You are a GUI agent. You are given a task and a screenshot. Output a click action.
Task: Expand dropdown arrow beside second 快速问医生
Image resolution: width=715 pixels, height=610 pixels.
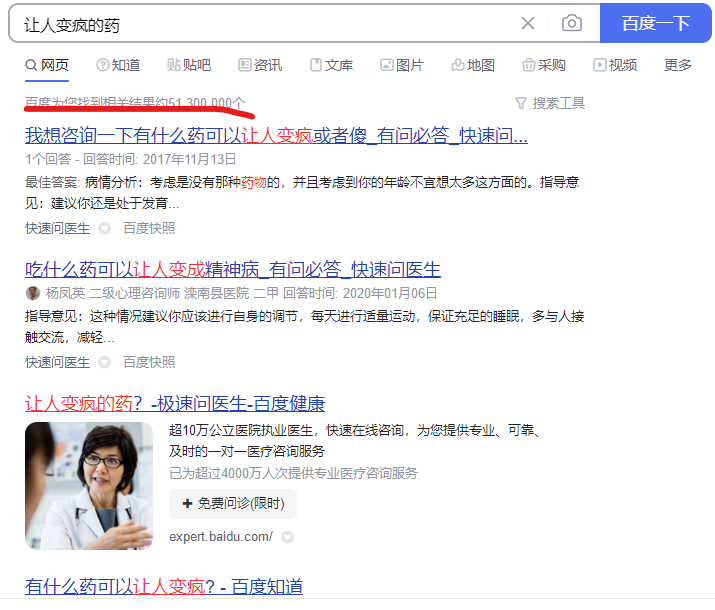(x=104, y=362)
